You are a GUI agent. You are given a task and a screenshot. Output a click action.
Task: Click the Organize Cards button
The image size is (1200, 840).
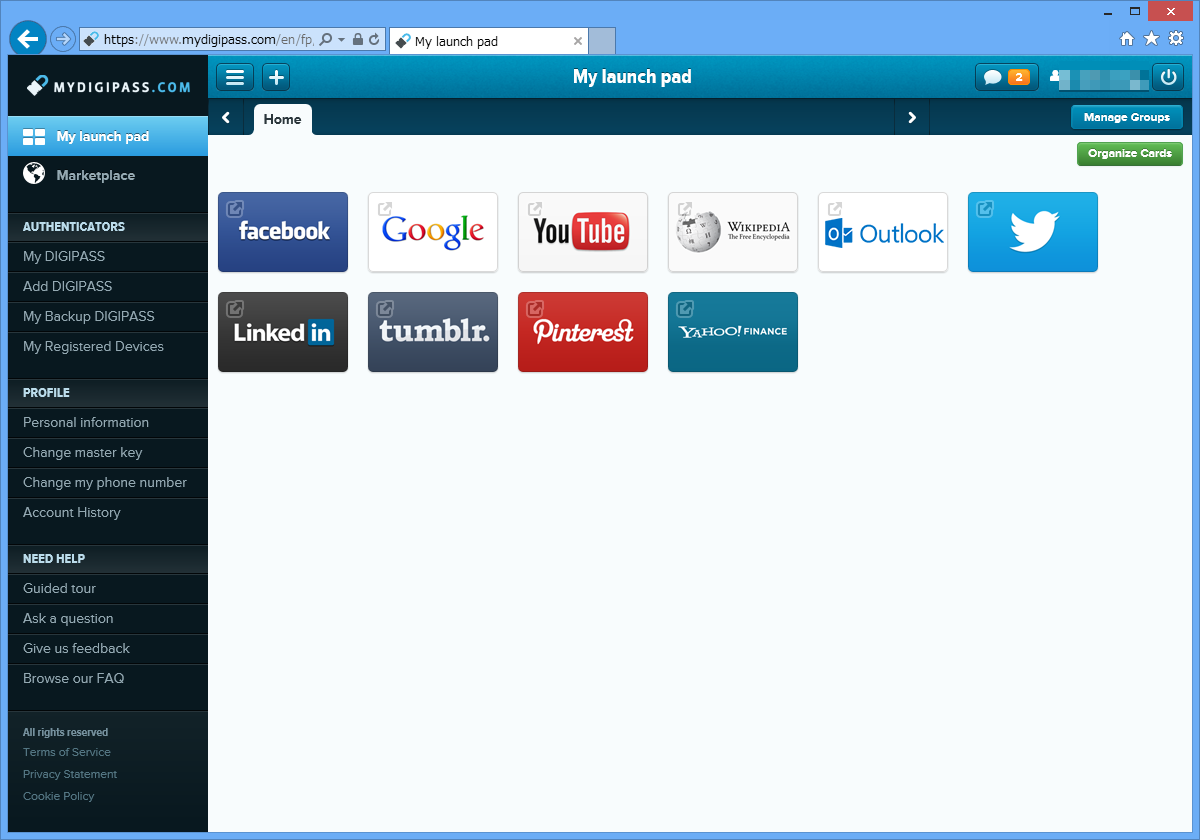[x=1130, y=154]
